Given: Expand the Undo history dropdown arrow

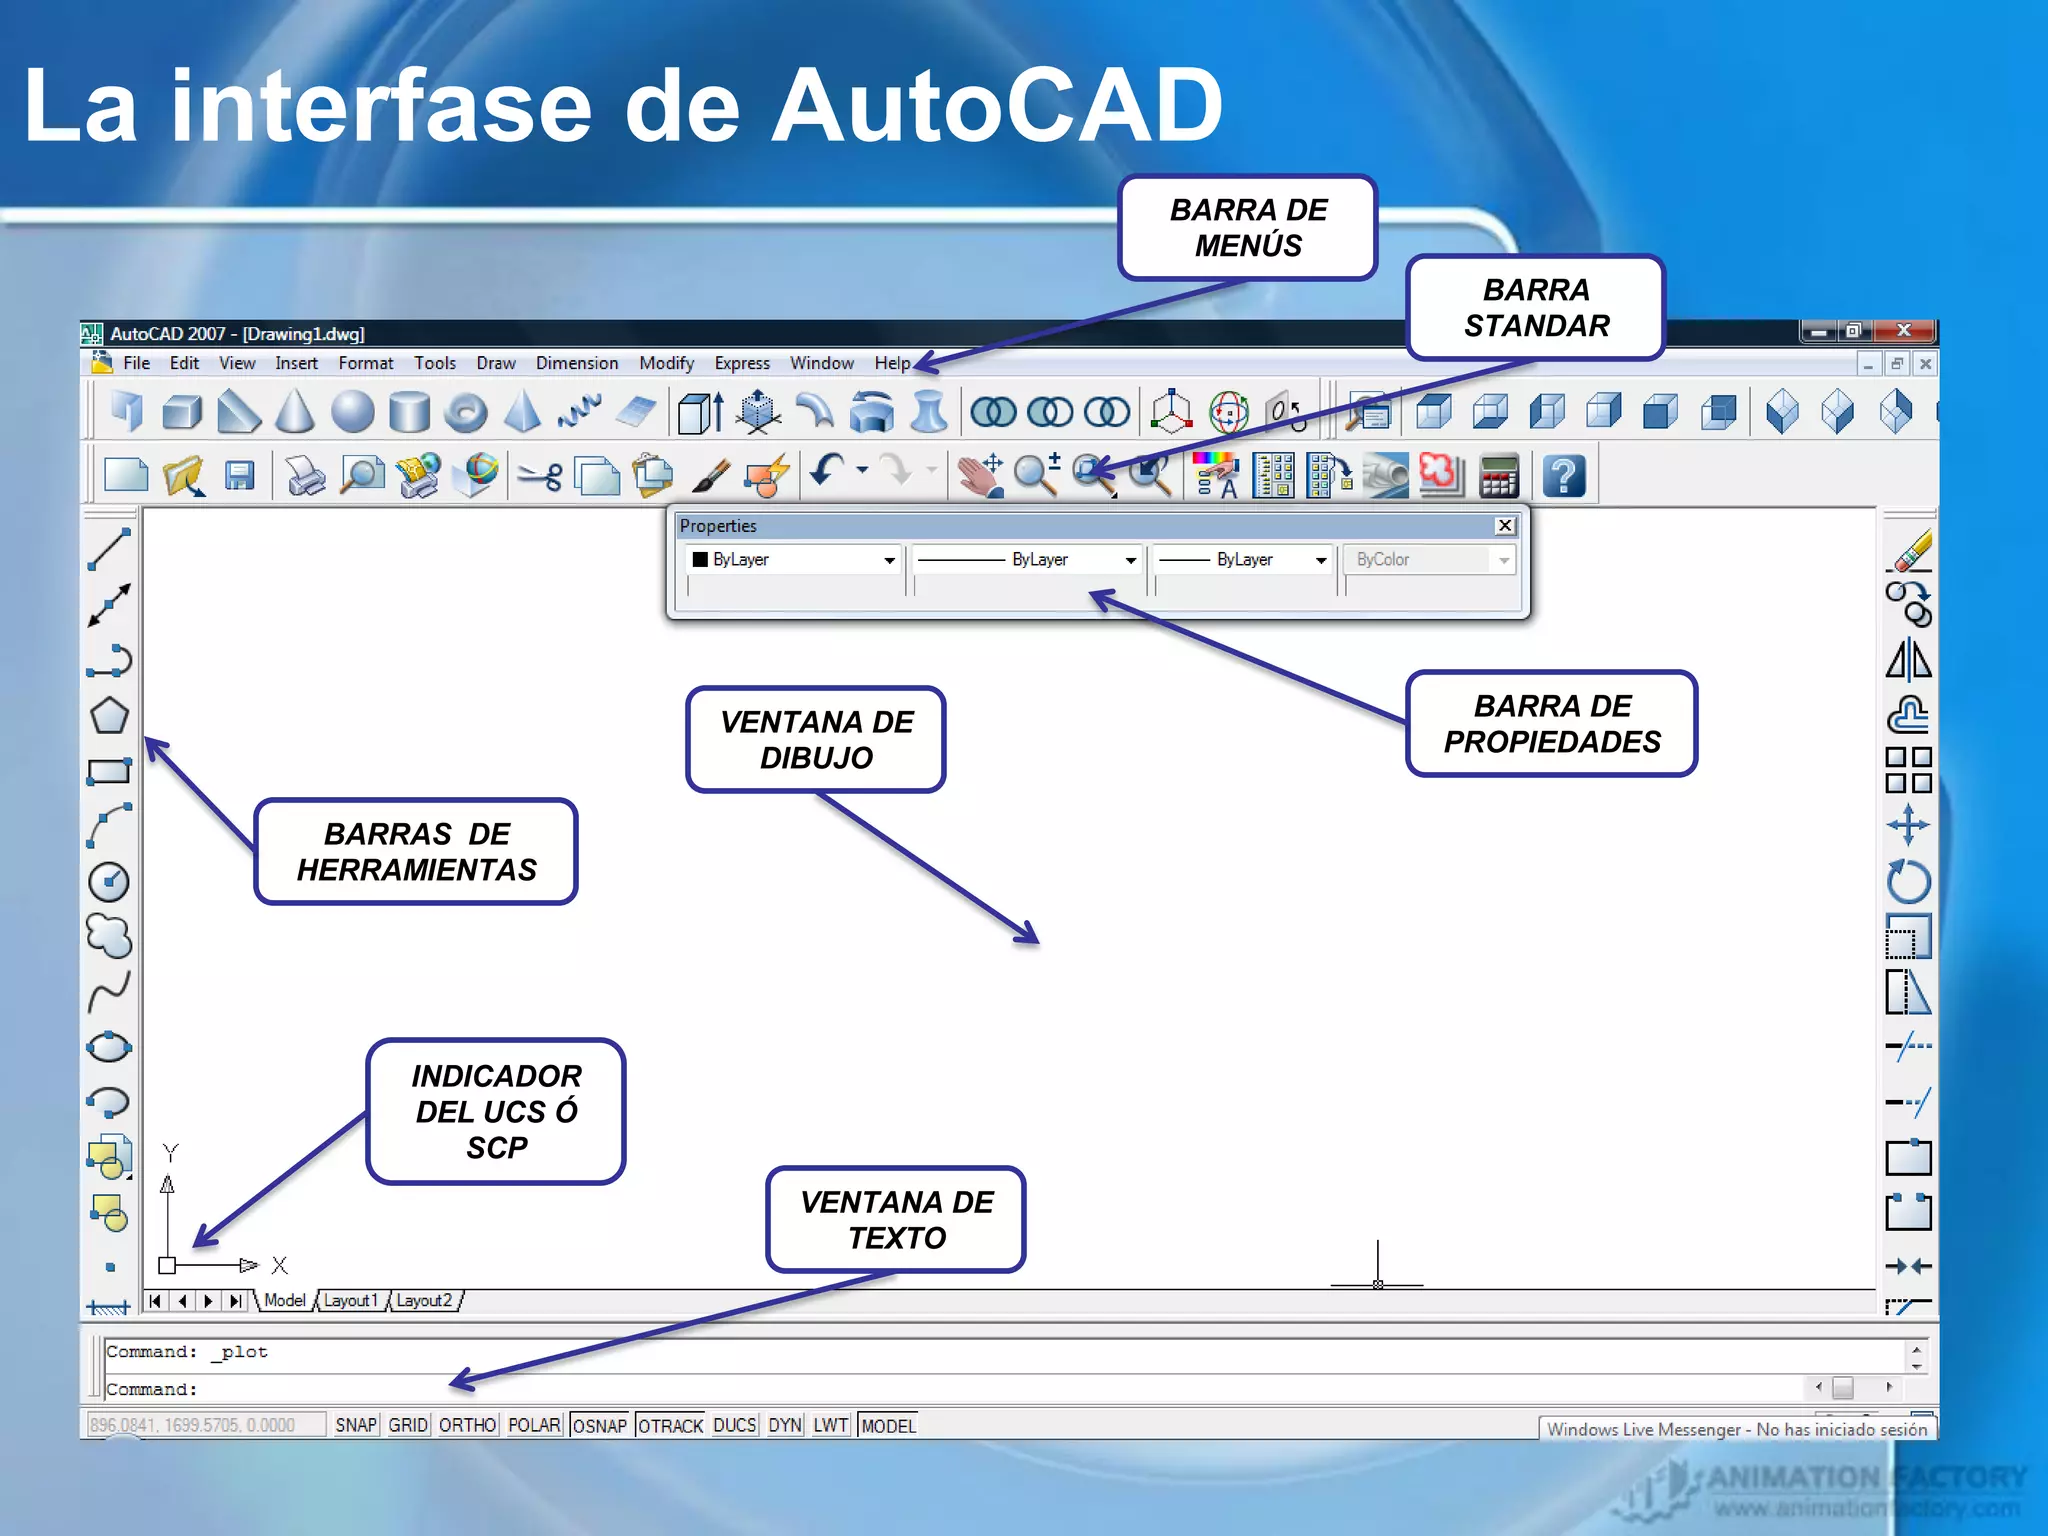Looking at the screenshot, I should [x=862, y=469].
